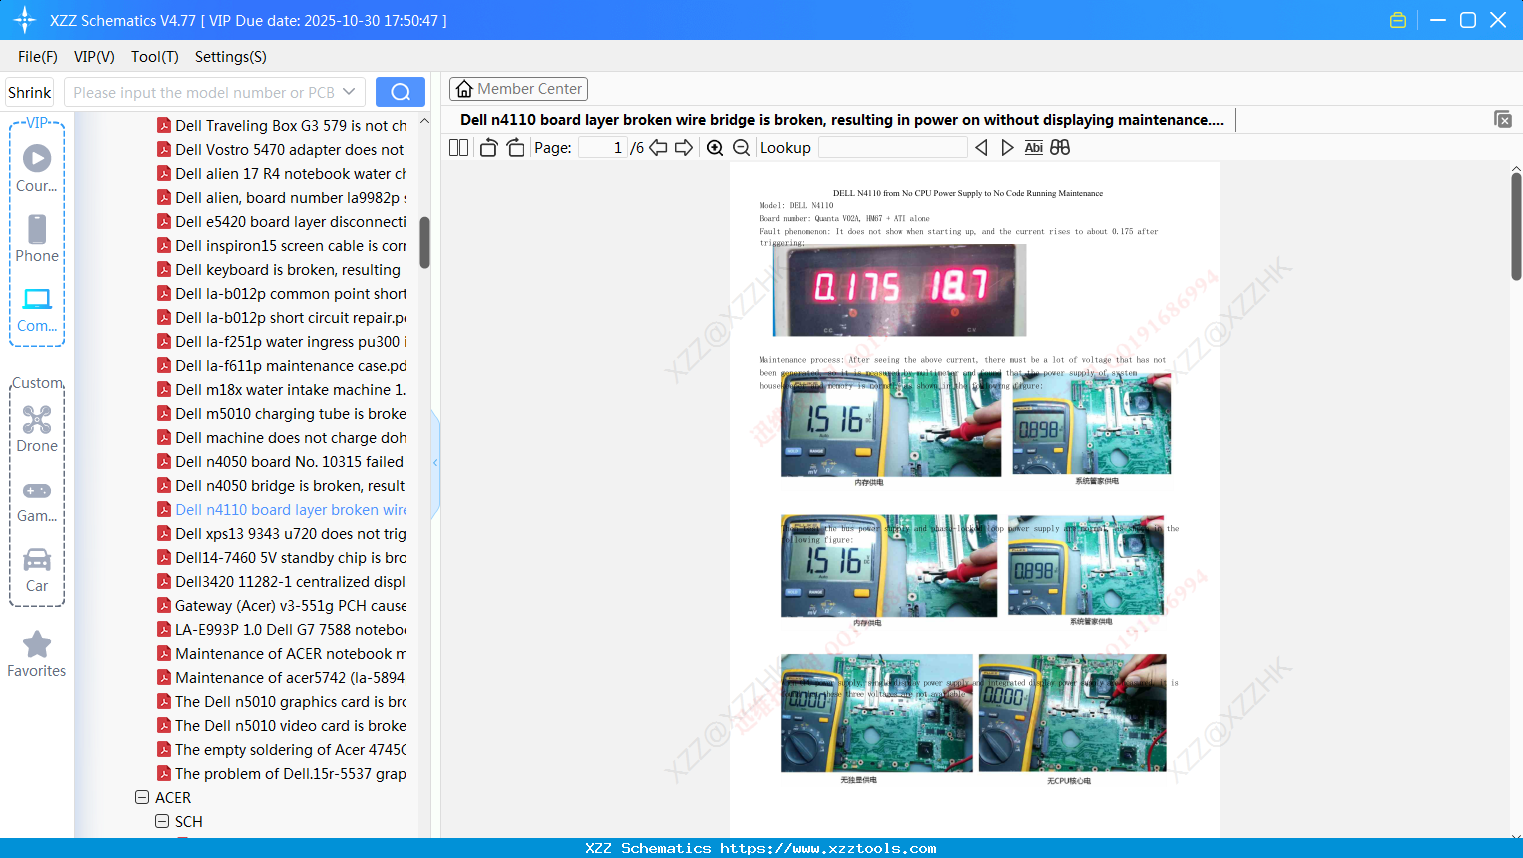1523x858 pixels.
Task: Zoom in on the document
Action: [715, 147]
